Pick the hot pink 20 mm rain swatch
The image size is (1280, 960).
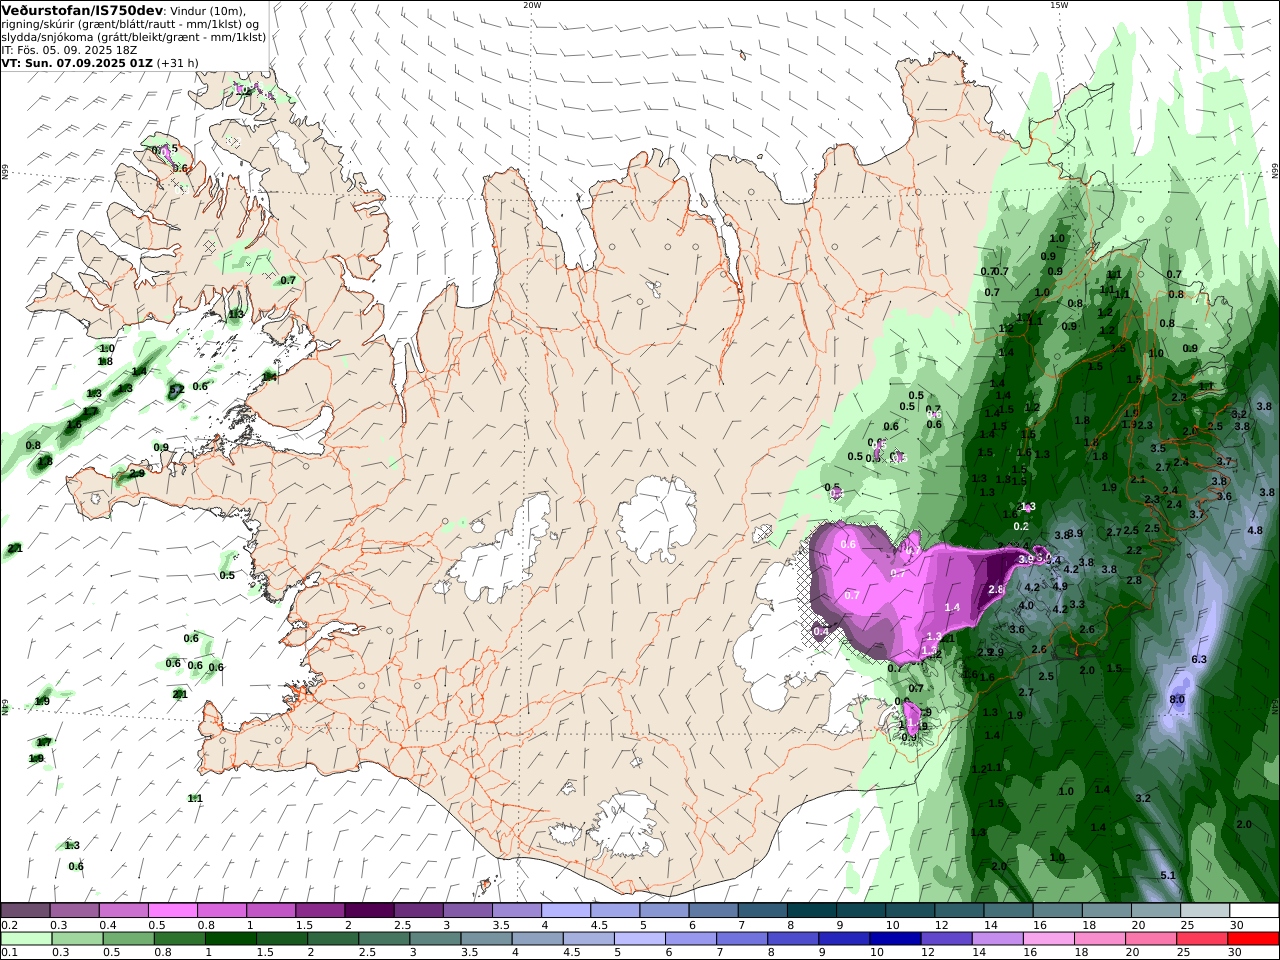click(x=1151, y=939)
